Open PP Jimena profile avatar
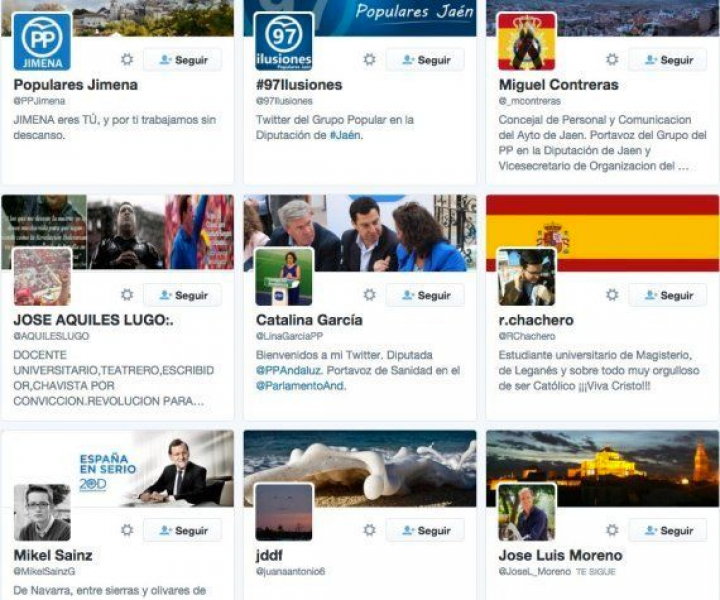Viewport: 720px width, 600px height. coord(42,42)
